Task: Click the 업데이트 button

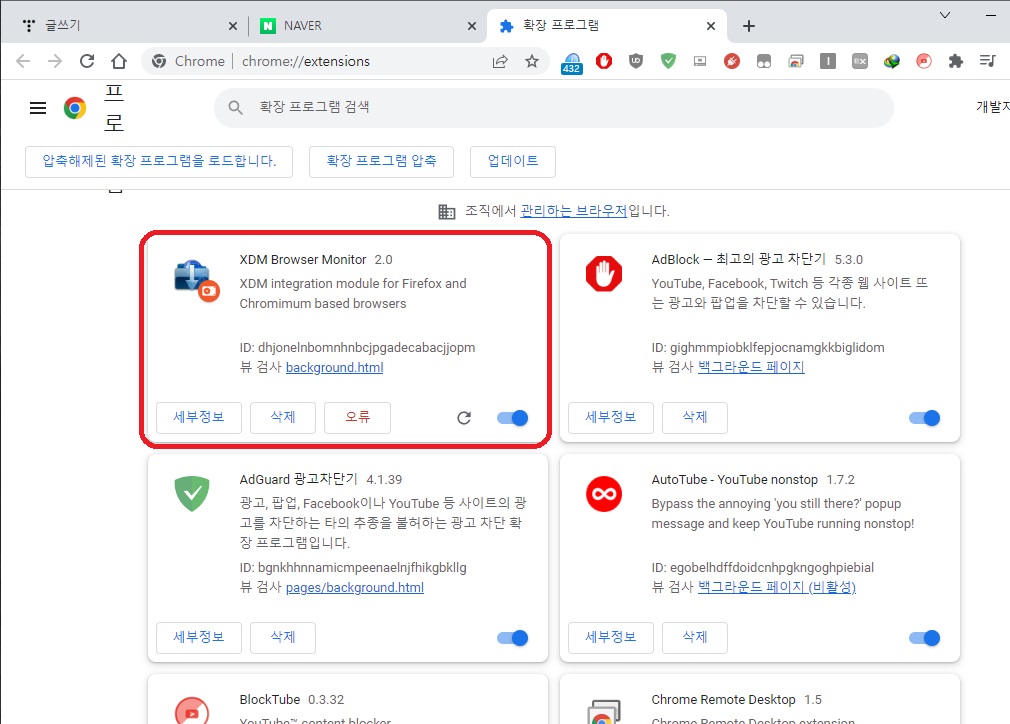Action: [x=513, y=161]
